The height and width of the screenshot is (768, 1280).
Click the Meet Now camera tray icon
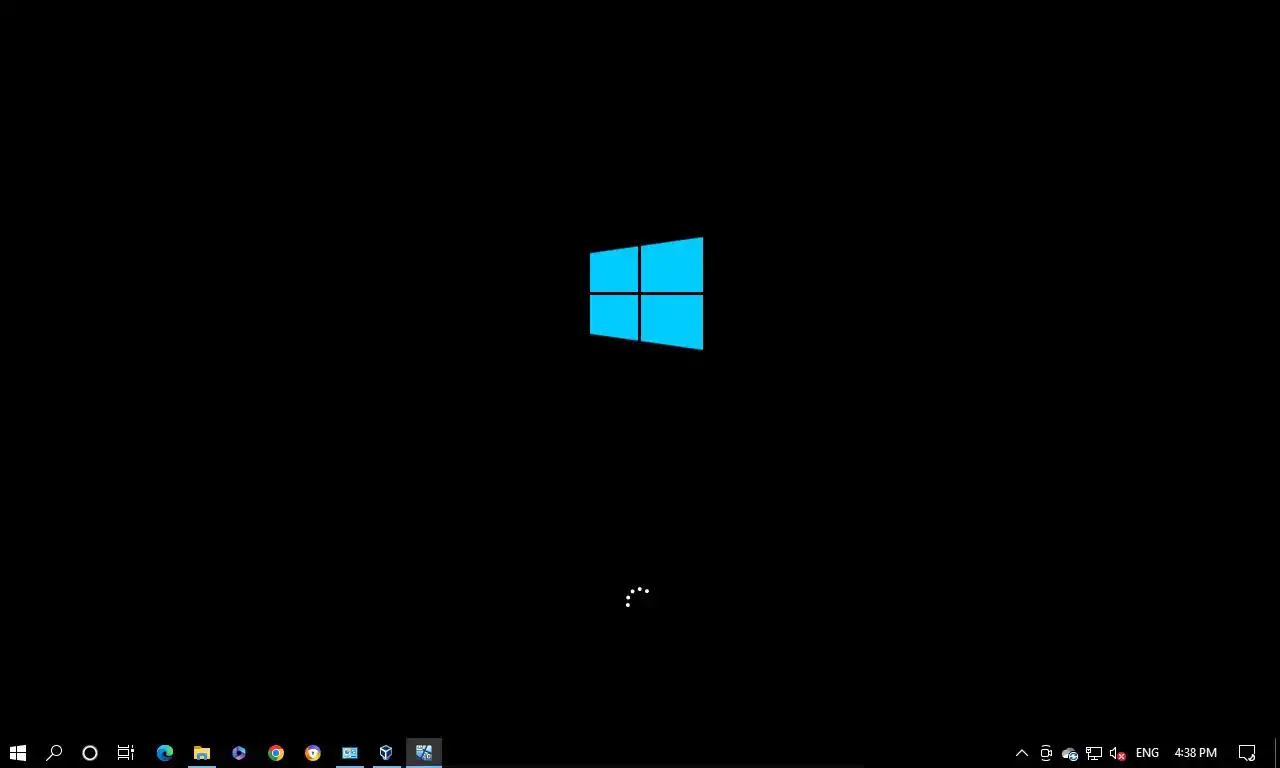(x=1046, y=753)
